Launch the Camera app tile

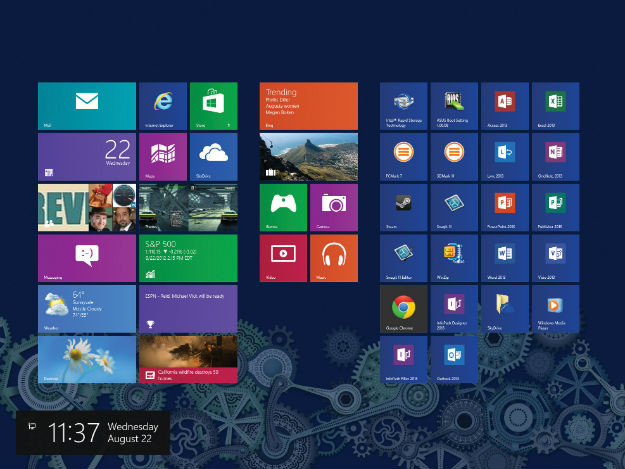click(333, 207)
